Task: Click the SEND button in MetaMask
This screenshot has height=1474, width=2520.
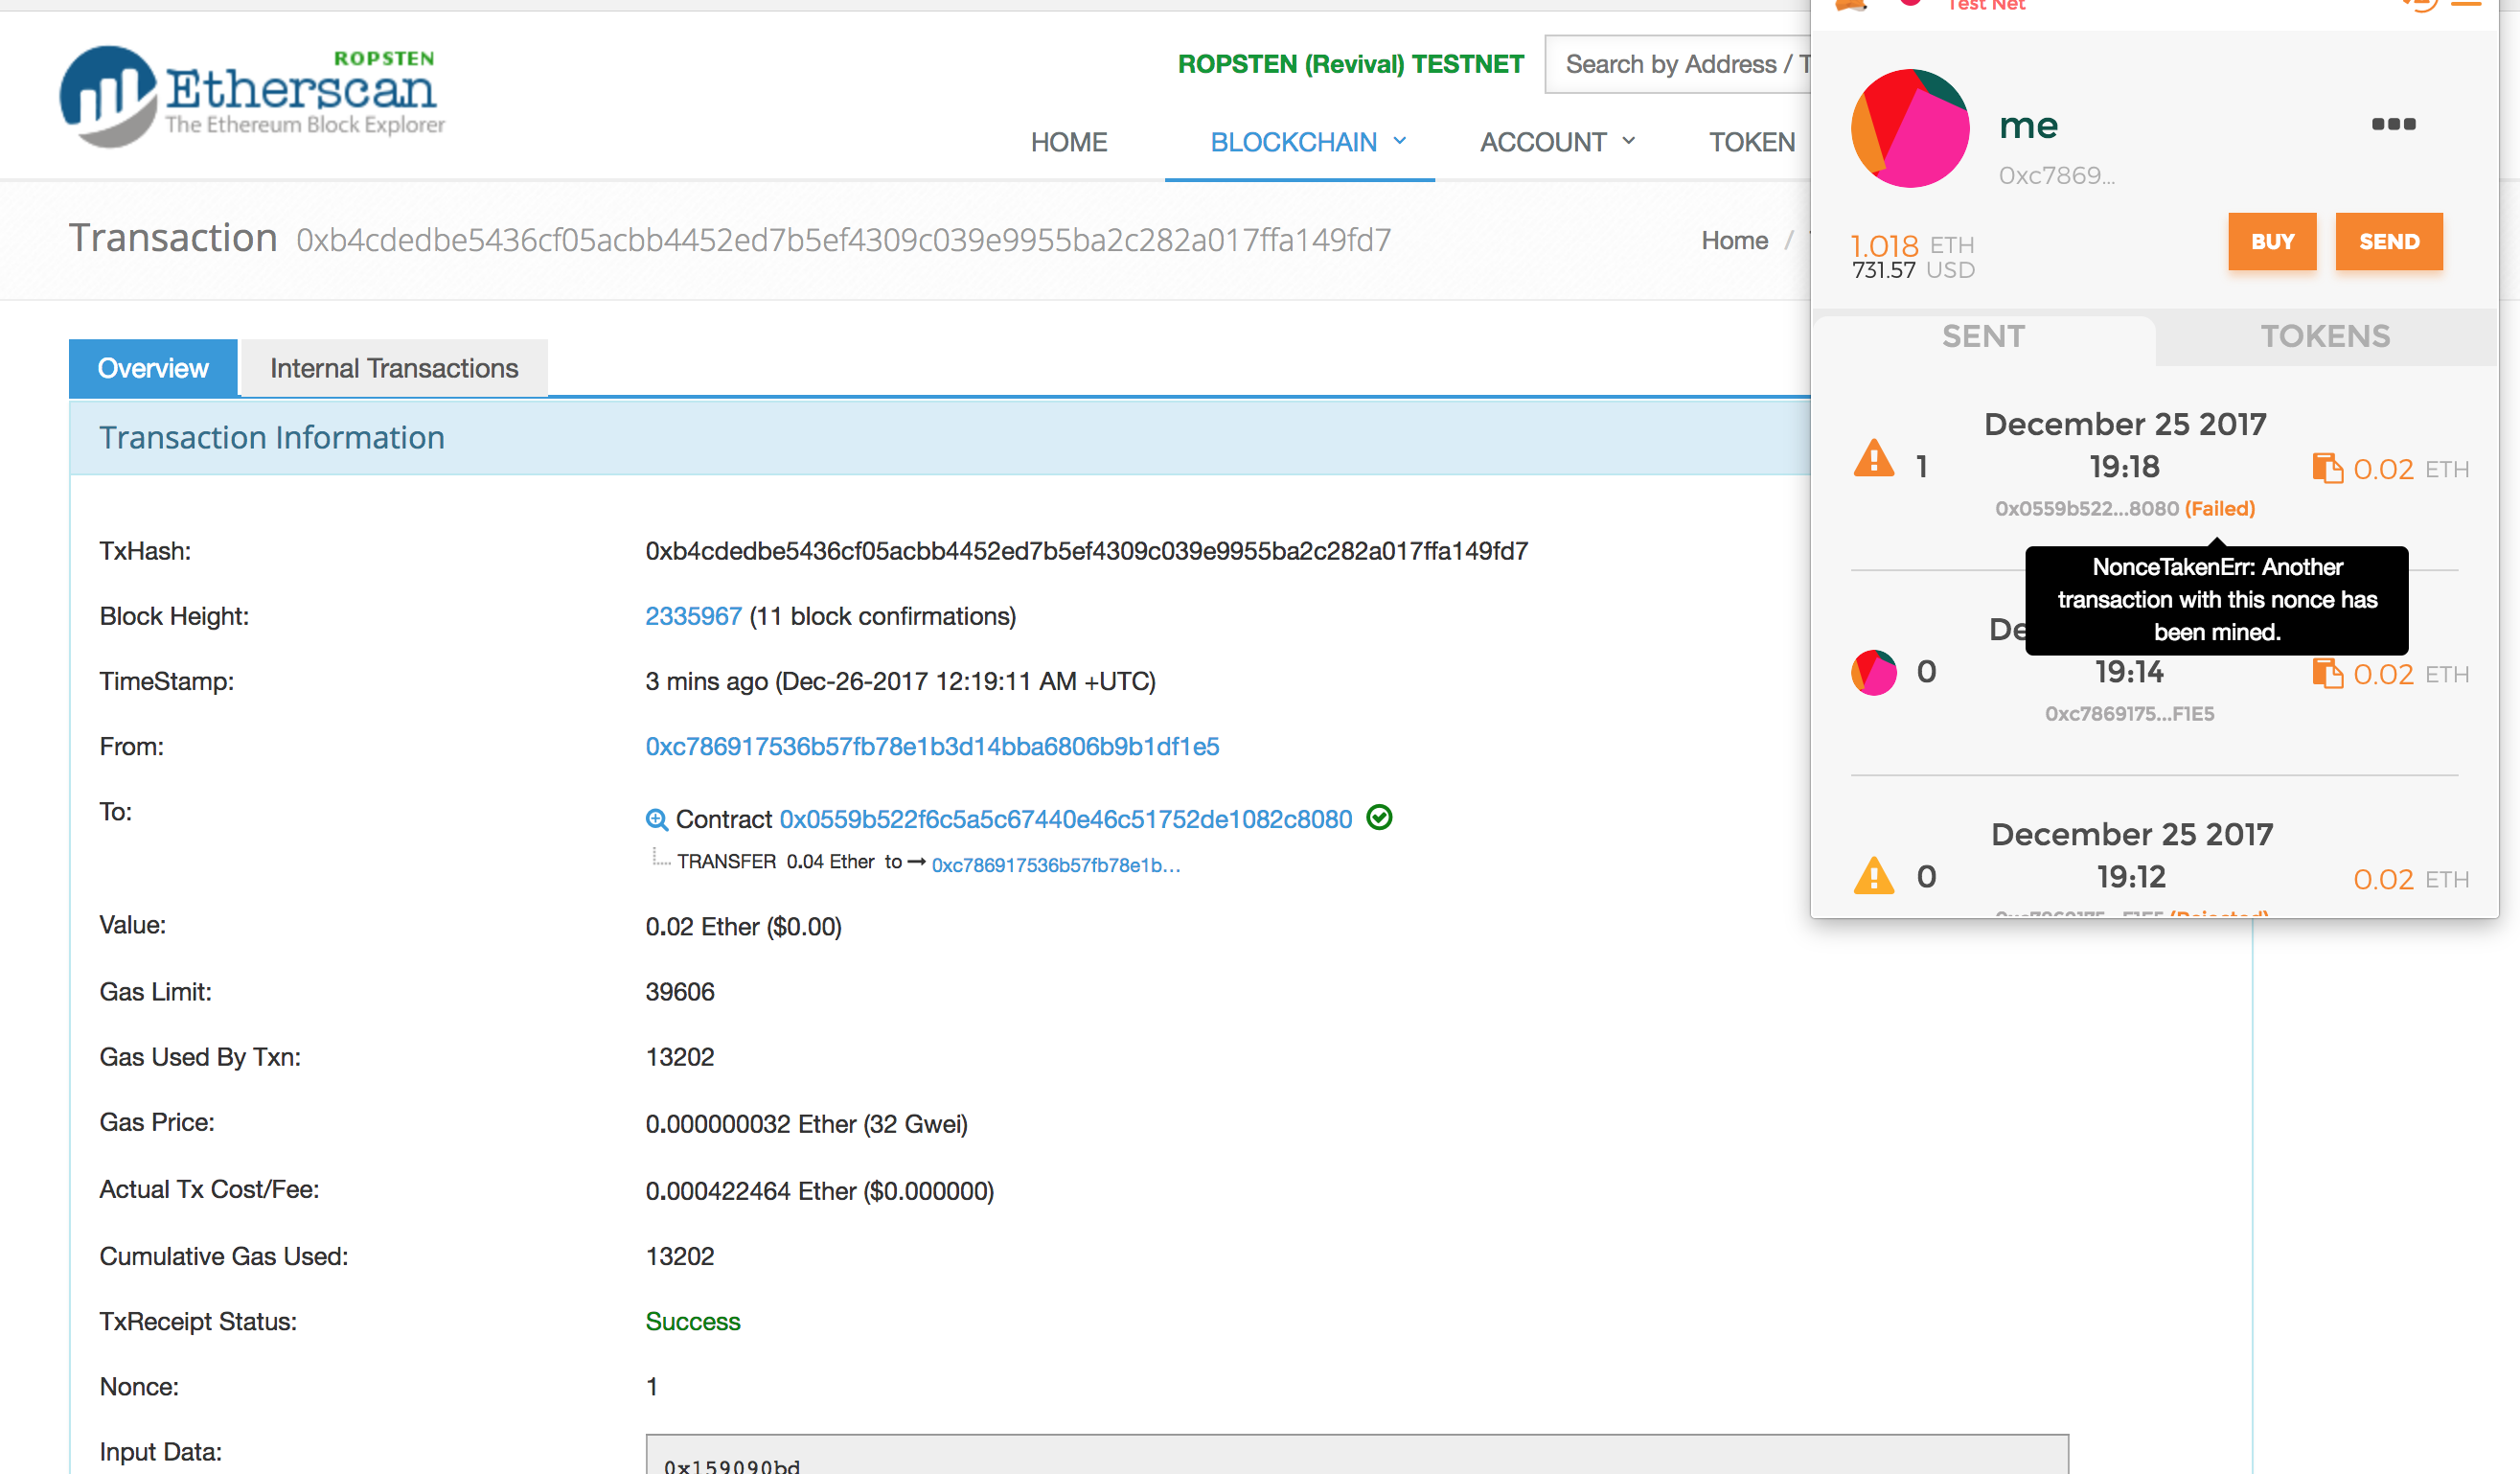Action: pos(2388,241)
